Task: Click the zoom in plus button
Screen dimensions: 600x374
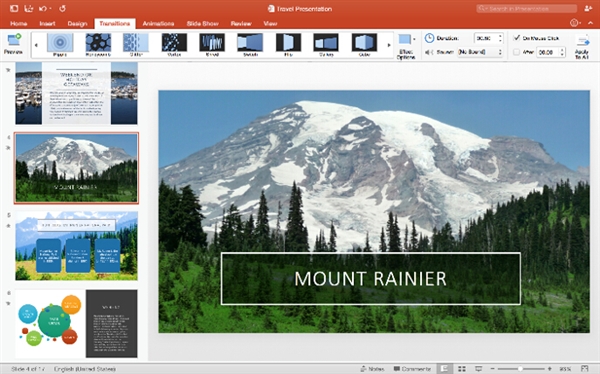Action: click(x=549, y=369)
